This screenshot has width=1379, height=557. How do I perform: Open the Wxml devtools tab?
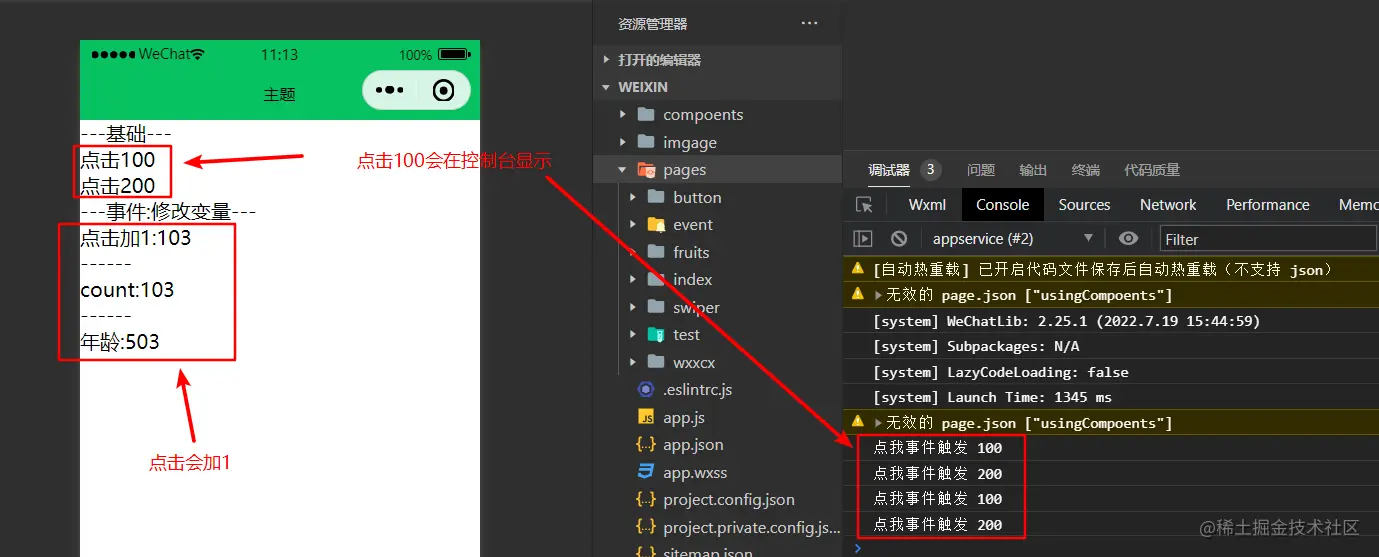click(927, 205)
